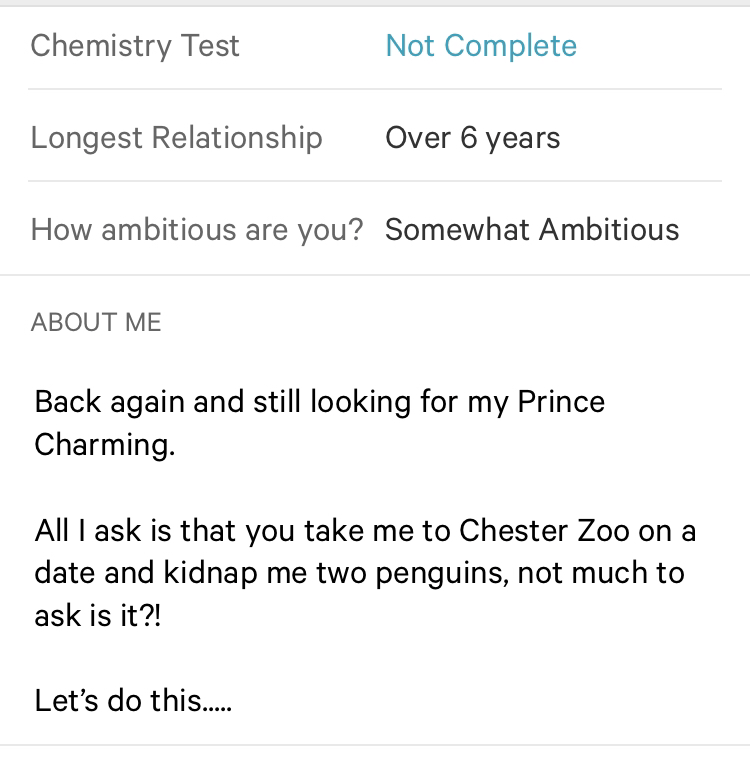The width and height of the screenshot is (750, 774).
Task: Tap the word Ambitious in the answer
Action: click(x=609, y=230)
